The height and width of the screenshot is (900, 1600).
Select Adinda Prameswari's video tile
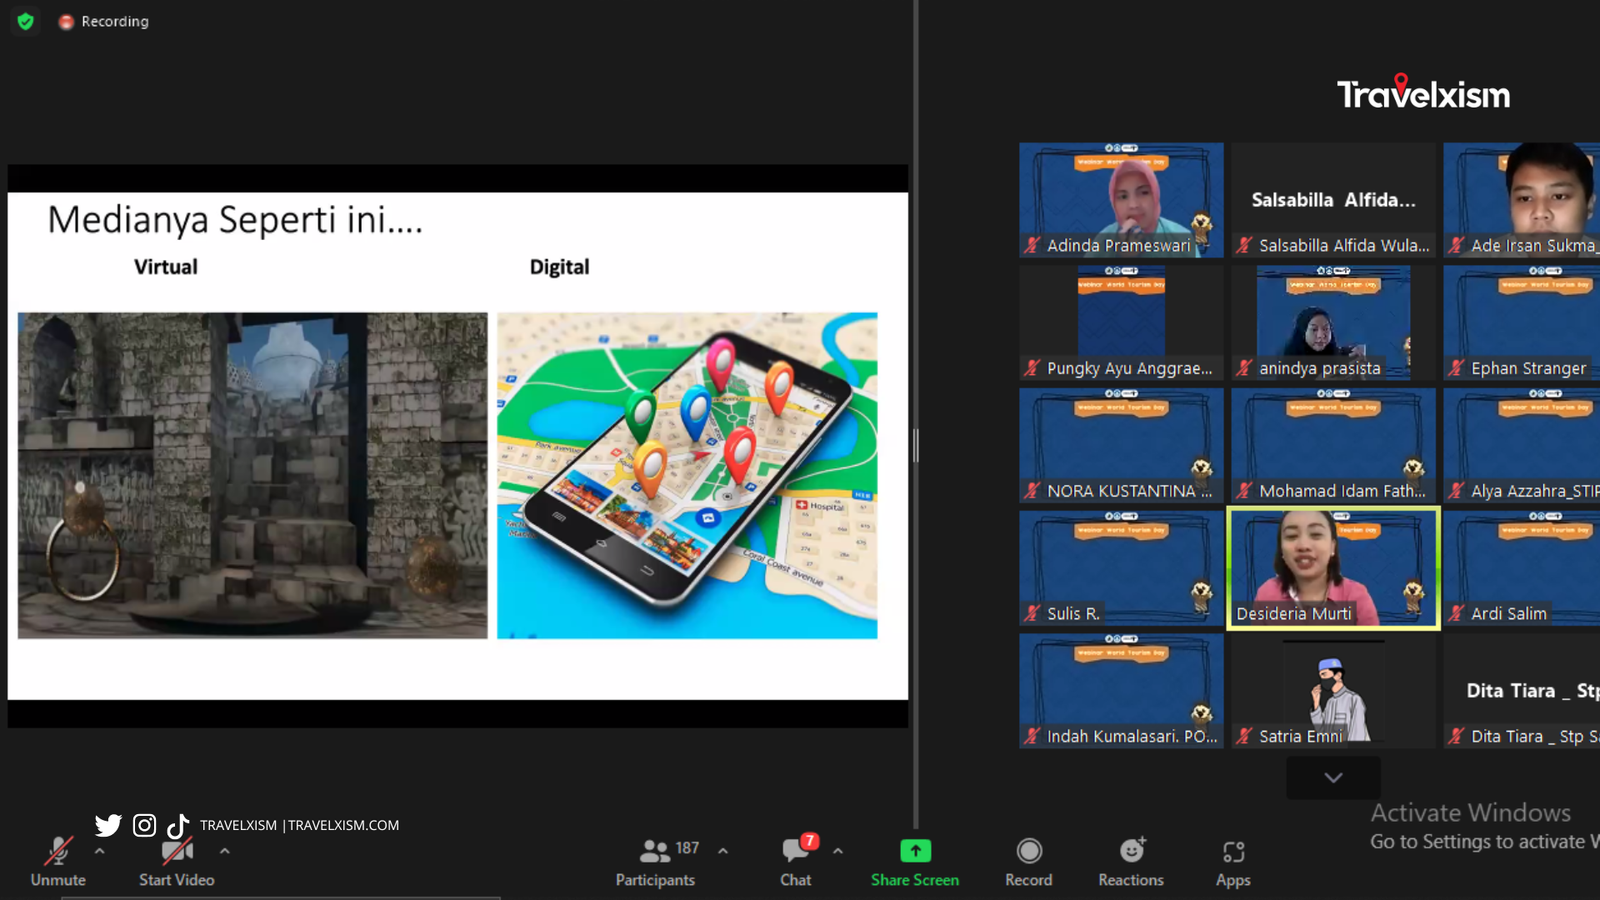(x=1121, y=199)
